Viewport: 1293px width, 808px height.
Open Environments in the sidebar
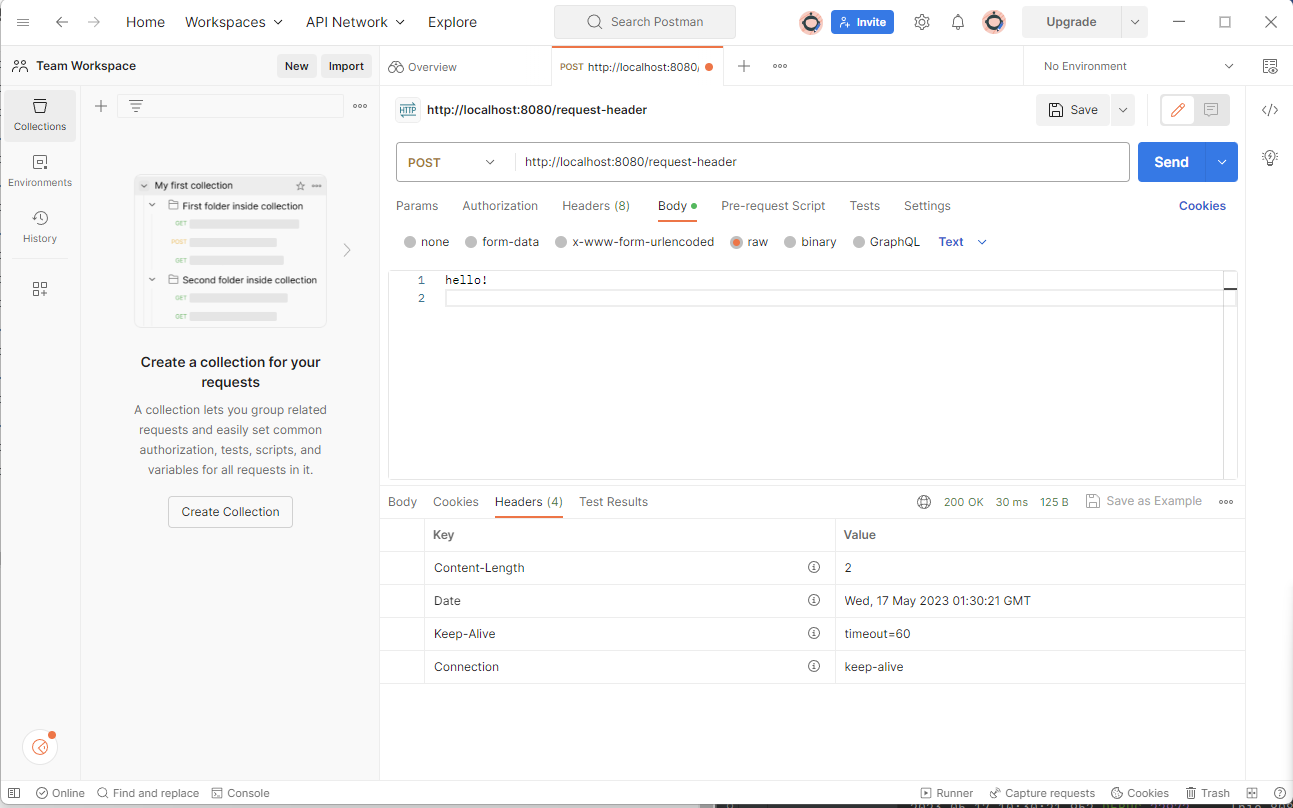tap(40, 171)
